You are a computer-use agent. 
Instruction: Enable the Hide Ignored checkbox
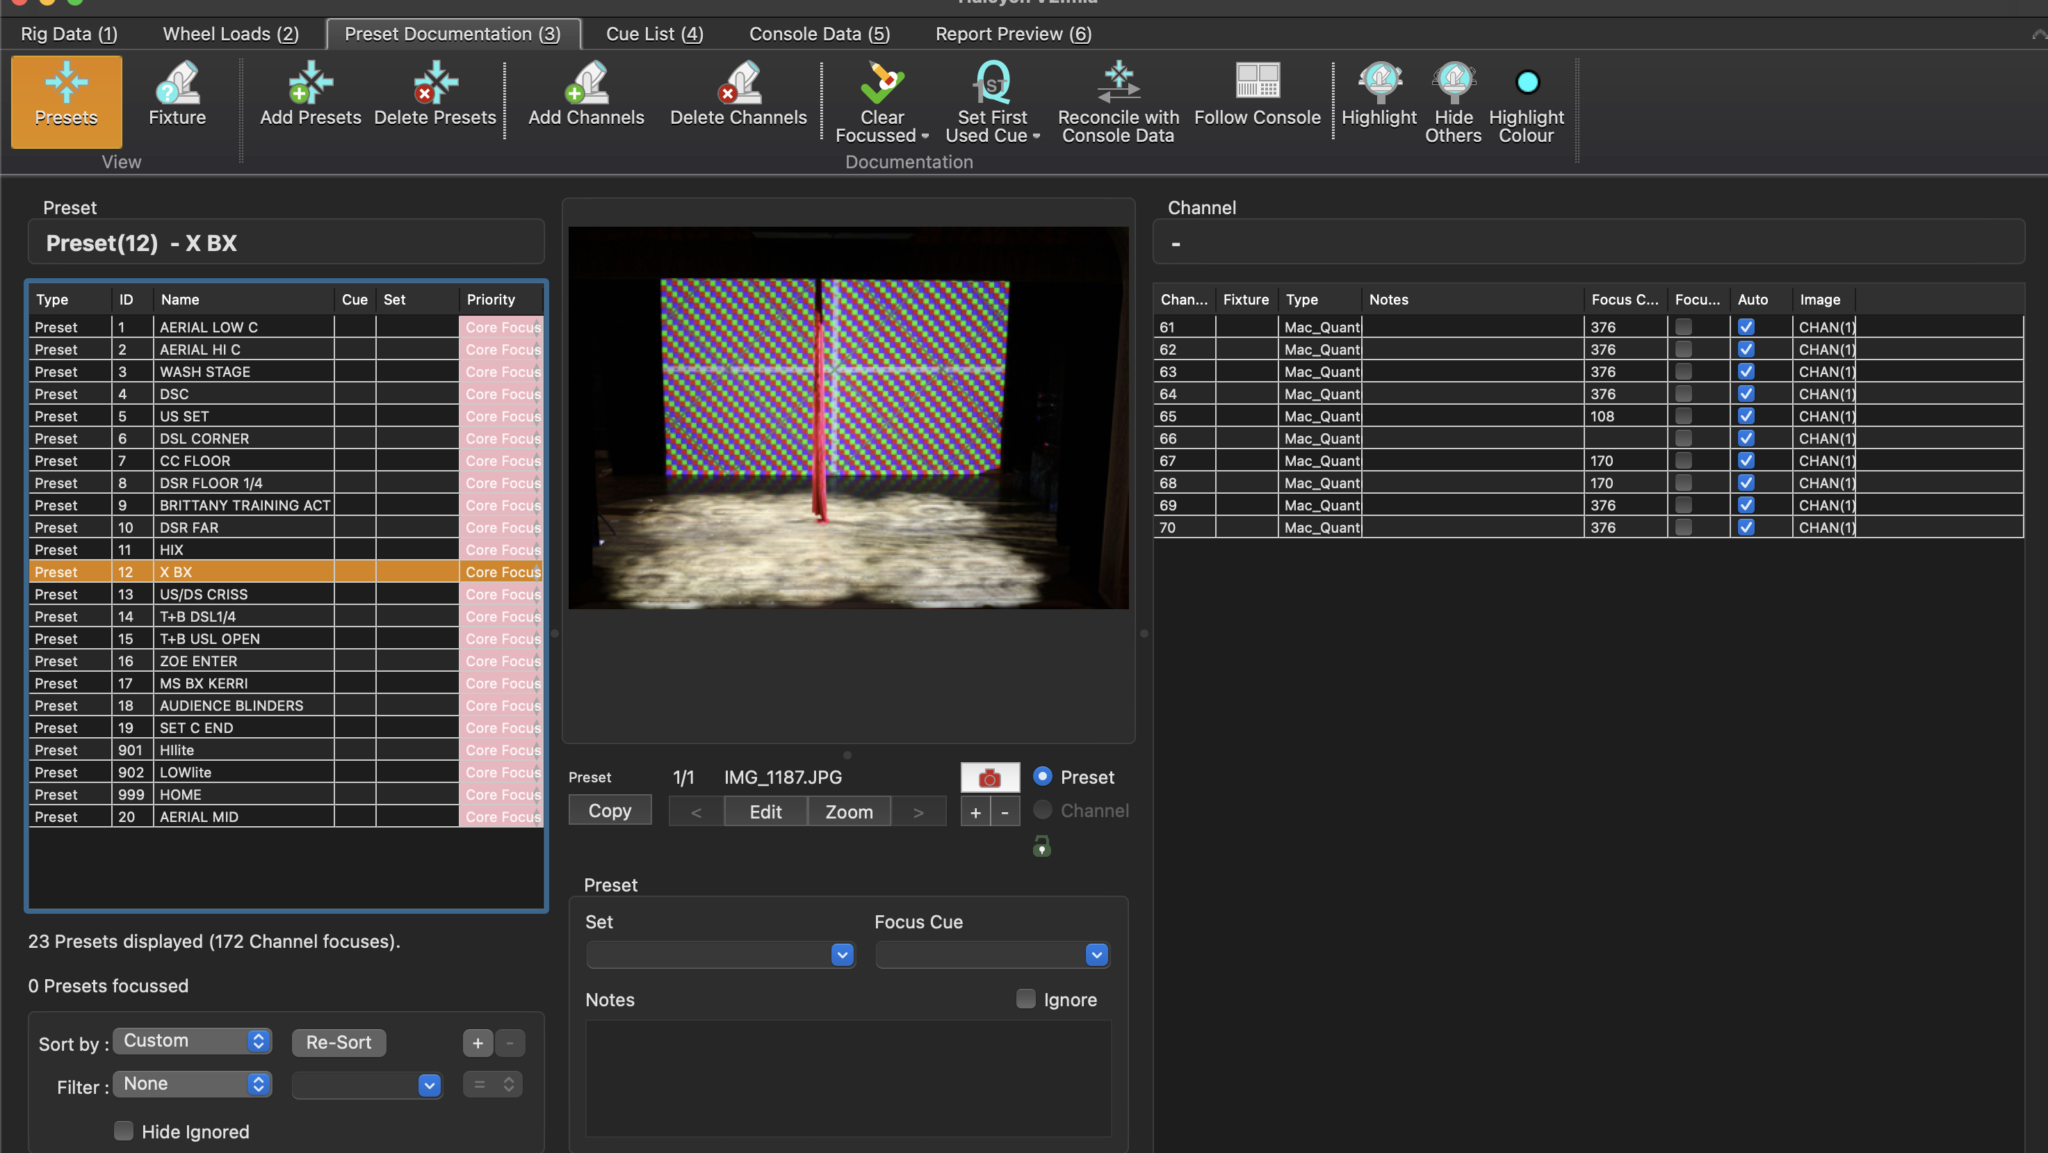pos(124,1131)
